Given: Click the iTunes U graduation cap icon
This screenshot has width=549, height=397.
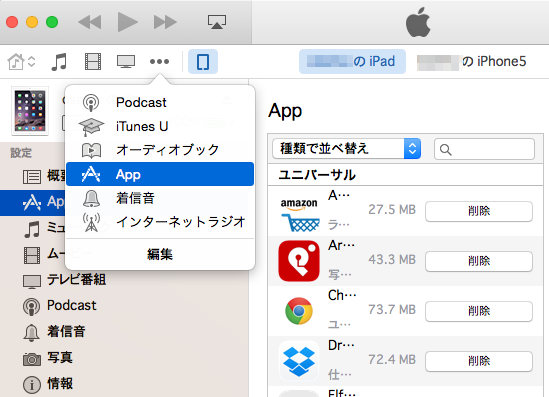Looking at the screenshot, I should point(91,127).
